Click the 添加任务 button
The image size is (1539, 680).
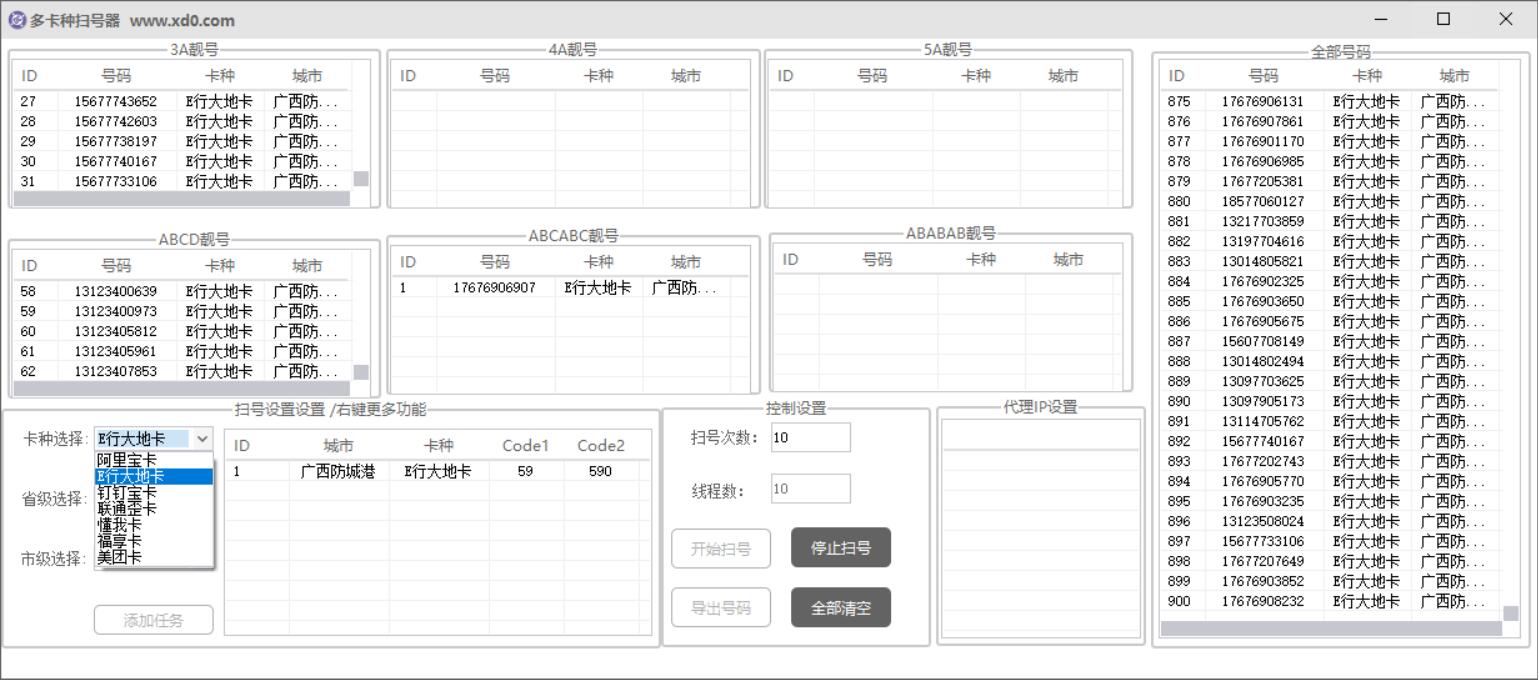[154, 620]
